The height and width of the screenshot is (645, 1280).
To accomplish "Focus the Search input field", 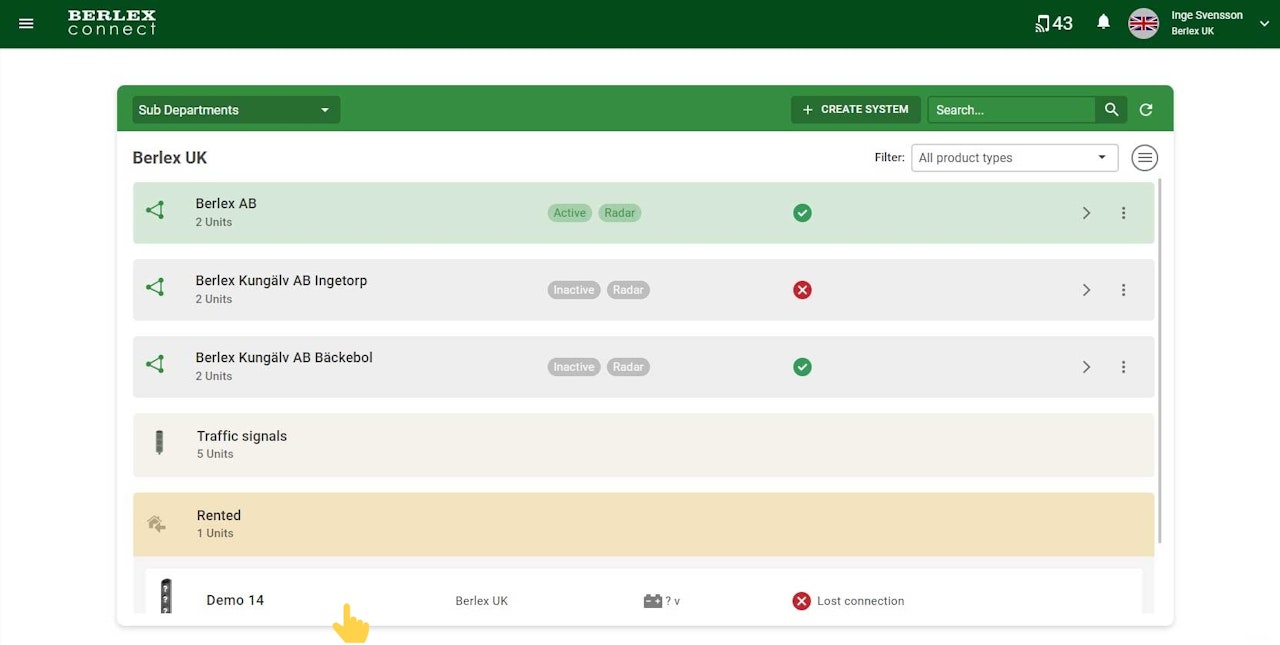I will (1012, 110).
